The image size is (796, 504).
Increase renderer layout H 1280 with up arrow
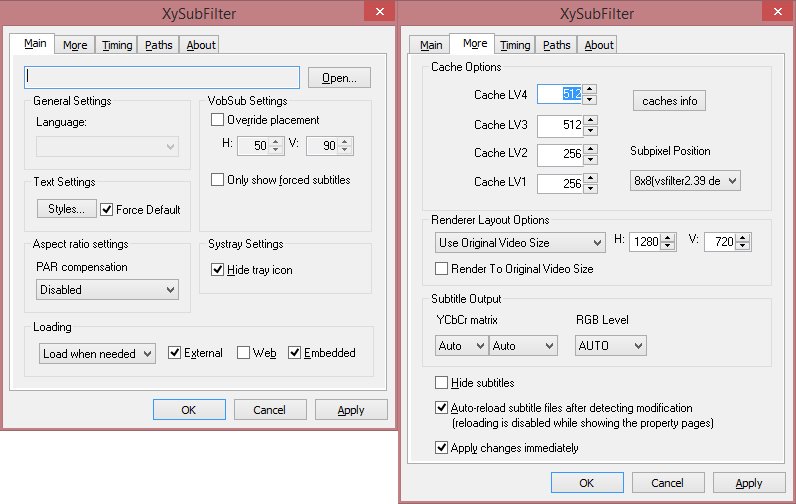pyautogui.click(x=668, y=238)
